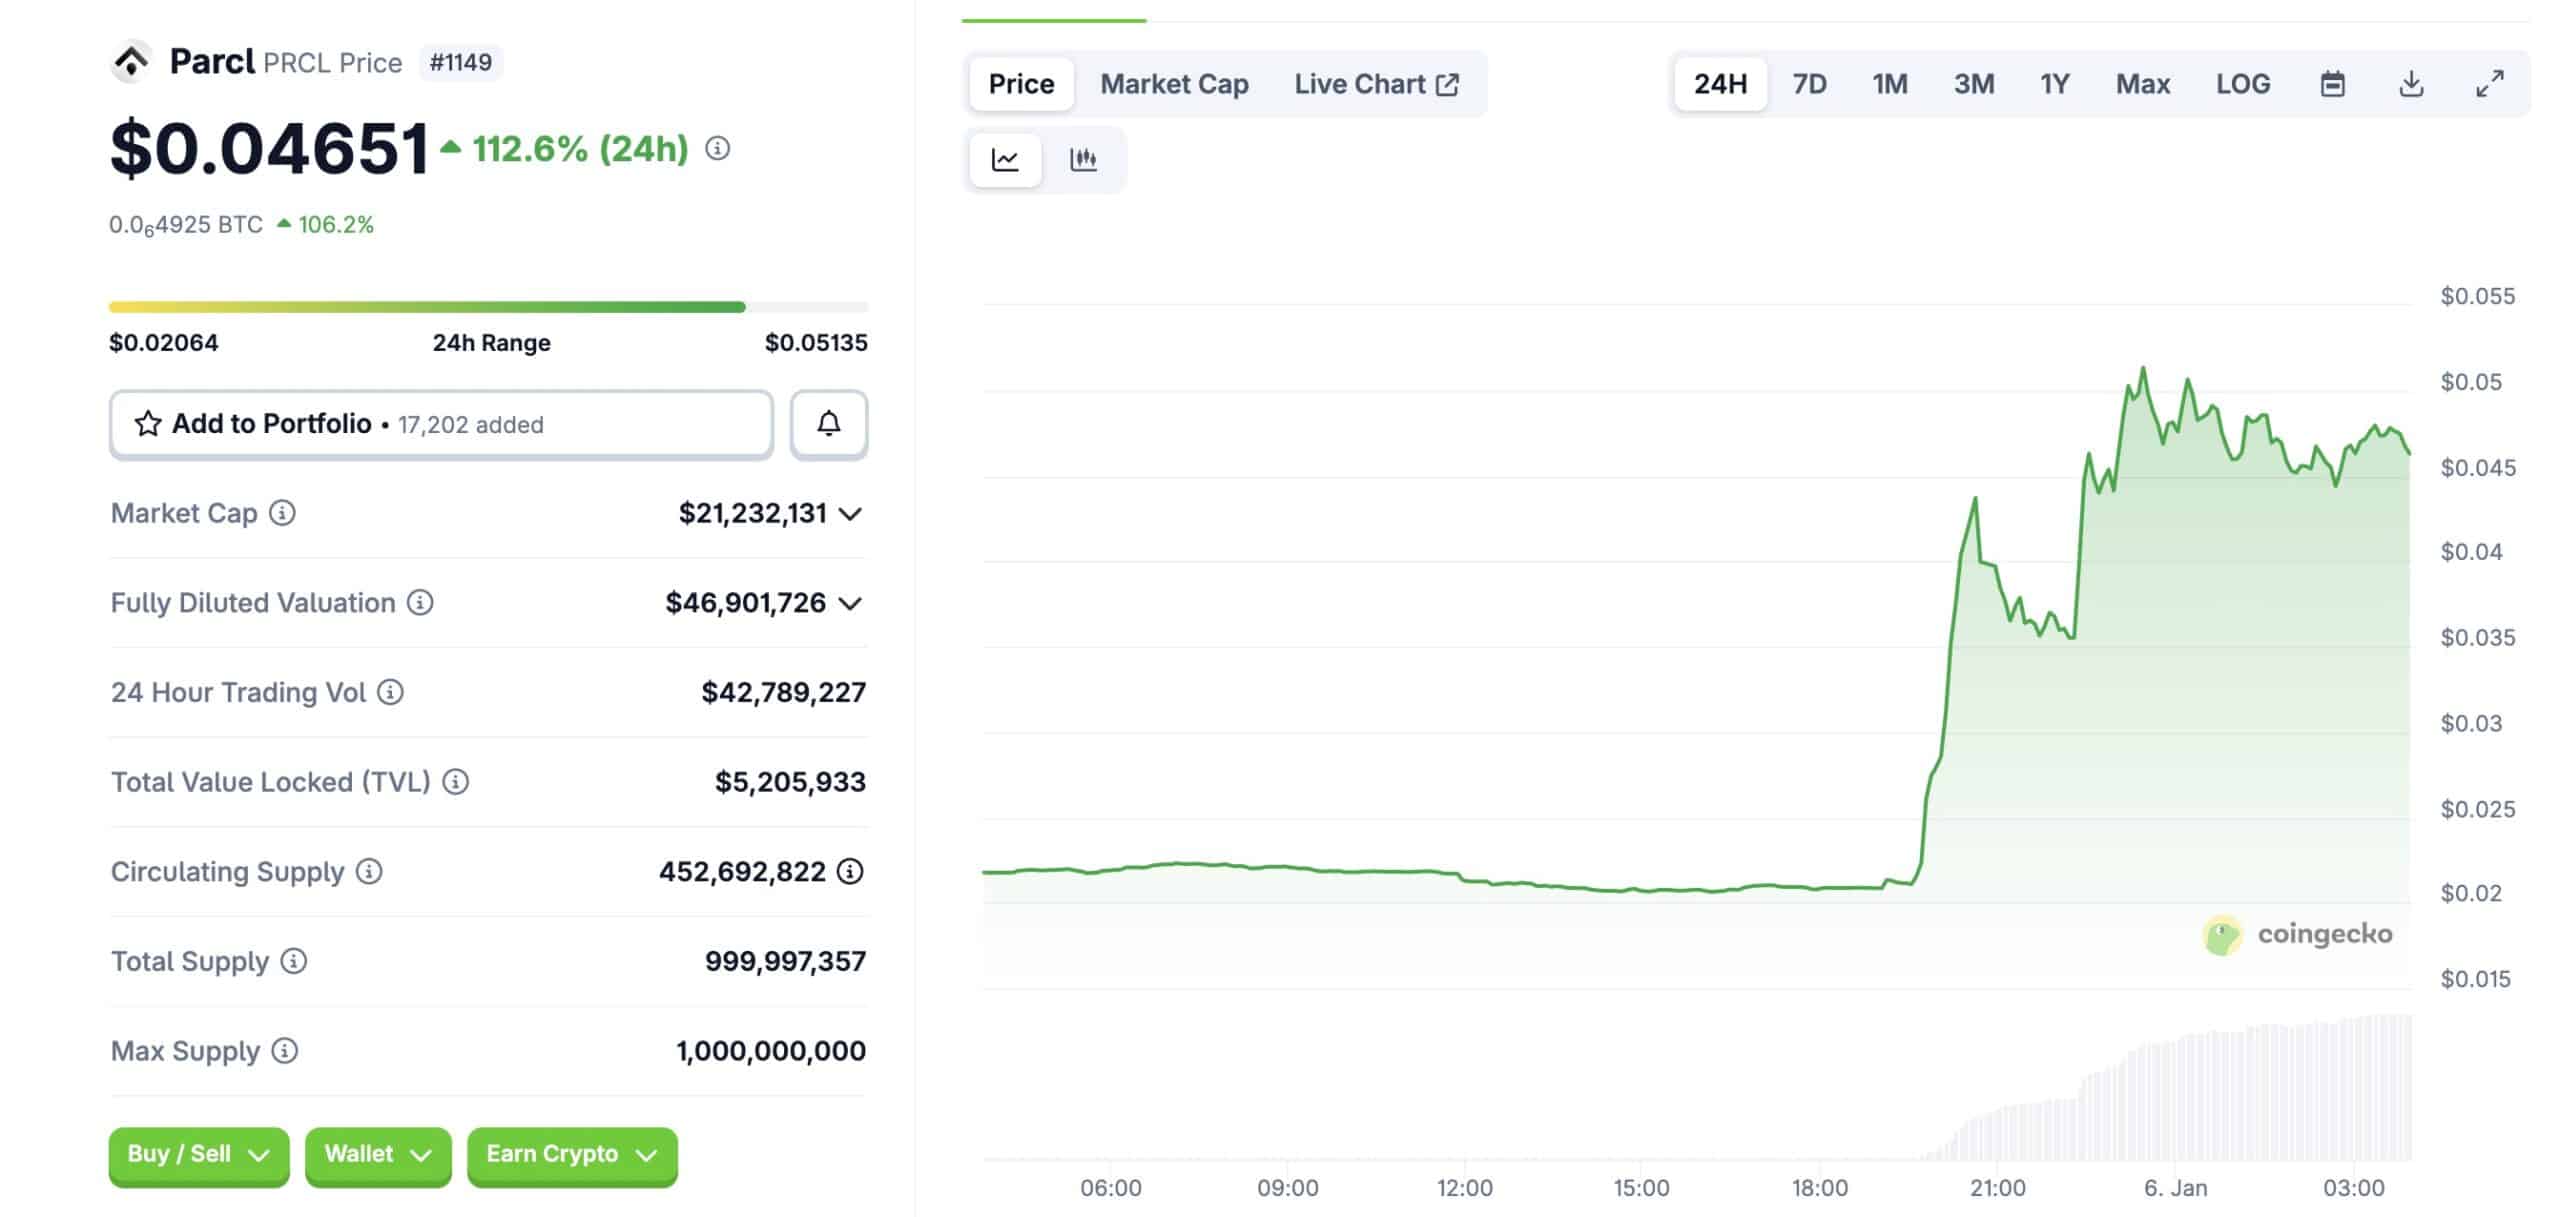The height and width of the screenshot is (1217, 2560).
Task: Select the line chart view icon
Action: (x=1004, y=159)
